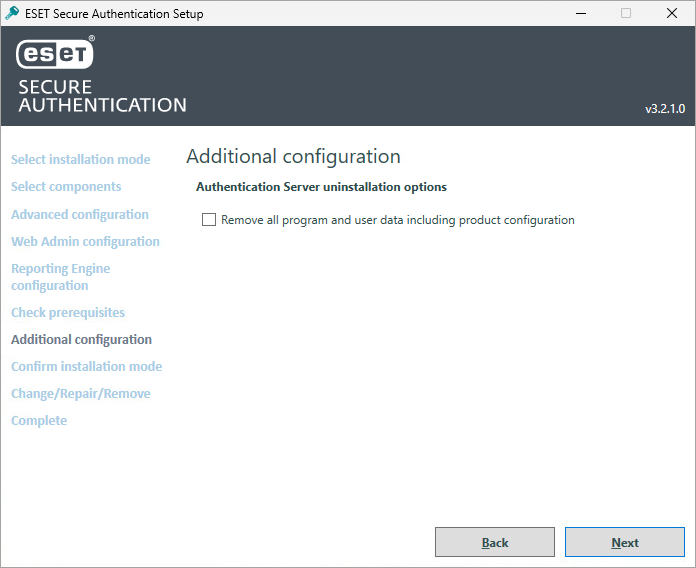This screenshot has width=696, height=568.
Task: Minimize the ESET Setup window
Action: click(x=581, y=13)
